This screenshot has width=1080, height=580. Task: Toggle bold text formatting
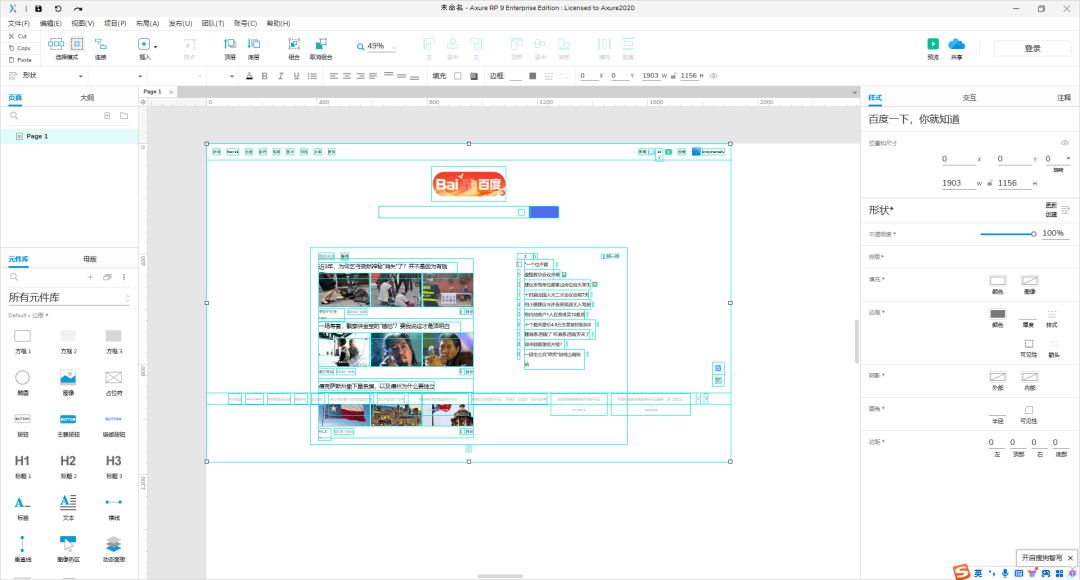coord(264,76)
